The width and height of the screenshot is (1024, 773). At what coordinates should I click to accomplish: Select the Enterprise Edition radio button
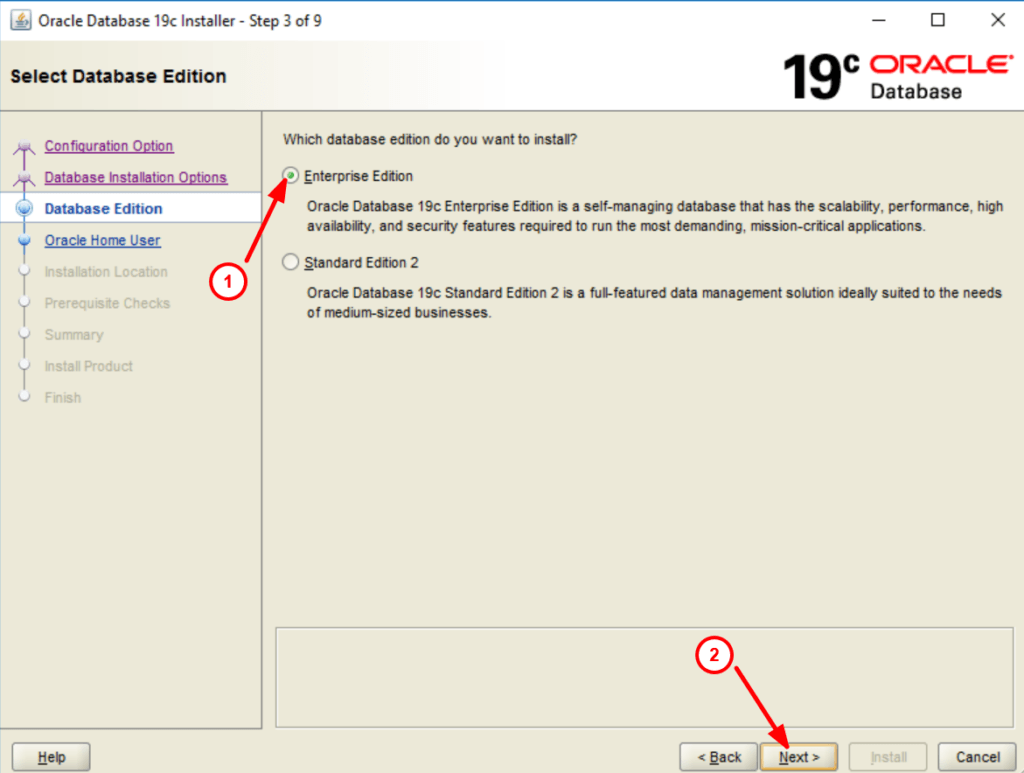pos(291,176)
